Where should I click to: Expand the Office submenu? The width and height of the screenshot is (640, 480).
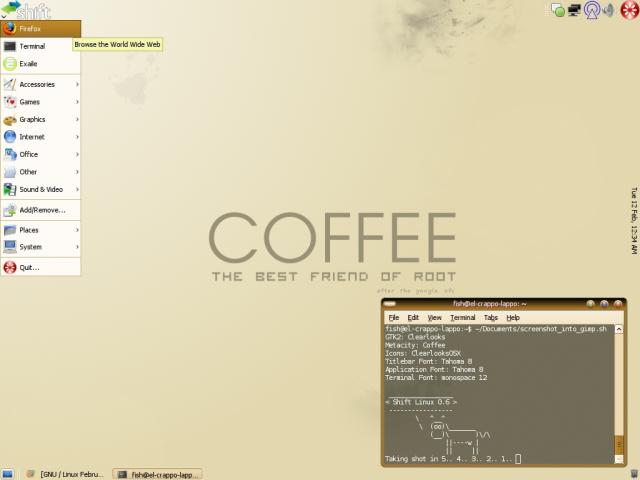40,155
